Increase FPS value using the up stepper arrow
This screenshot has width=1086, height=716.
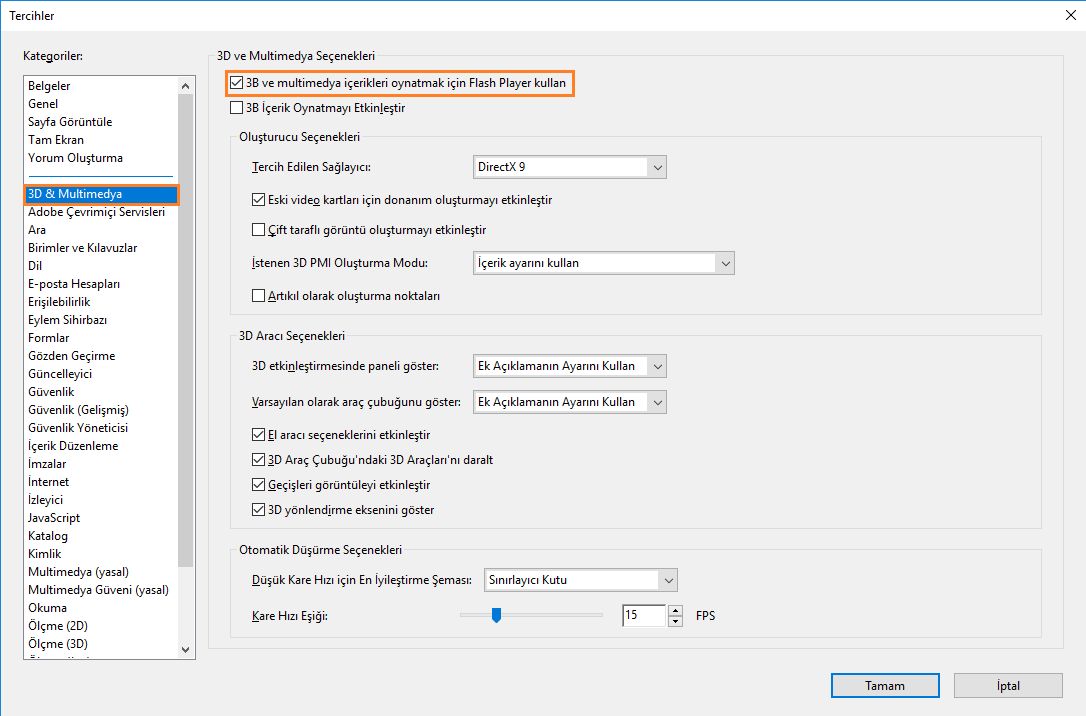[x=674, y=610]
